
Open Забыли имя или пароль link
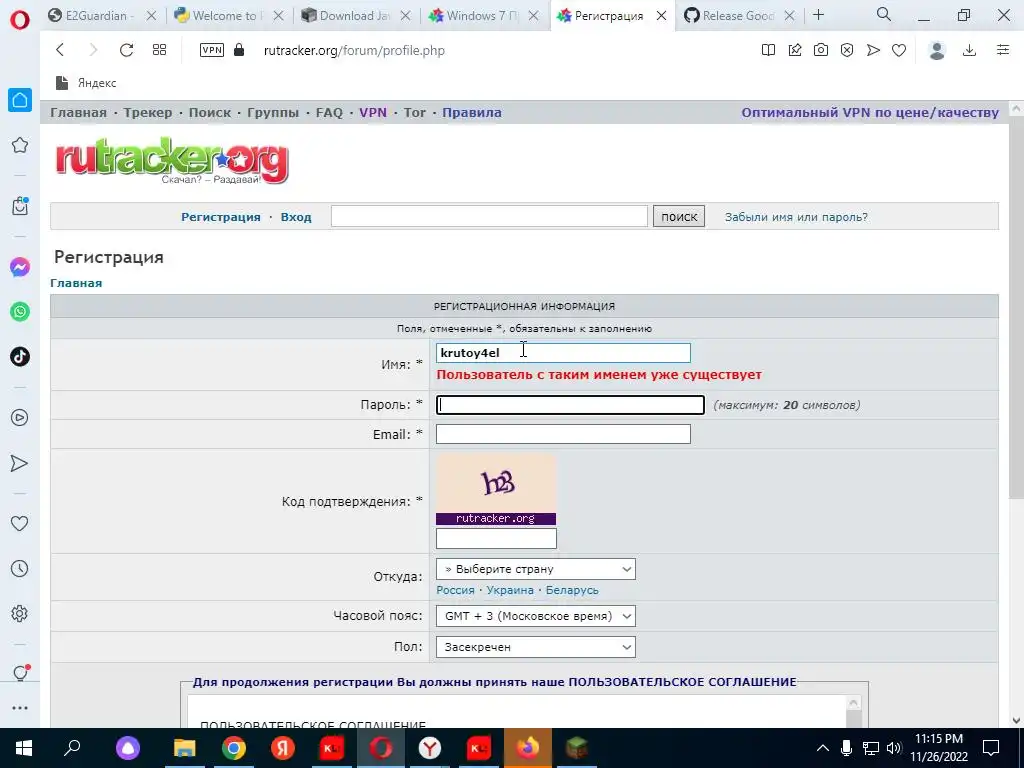pos(796,217)
